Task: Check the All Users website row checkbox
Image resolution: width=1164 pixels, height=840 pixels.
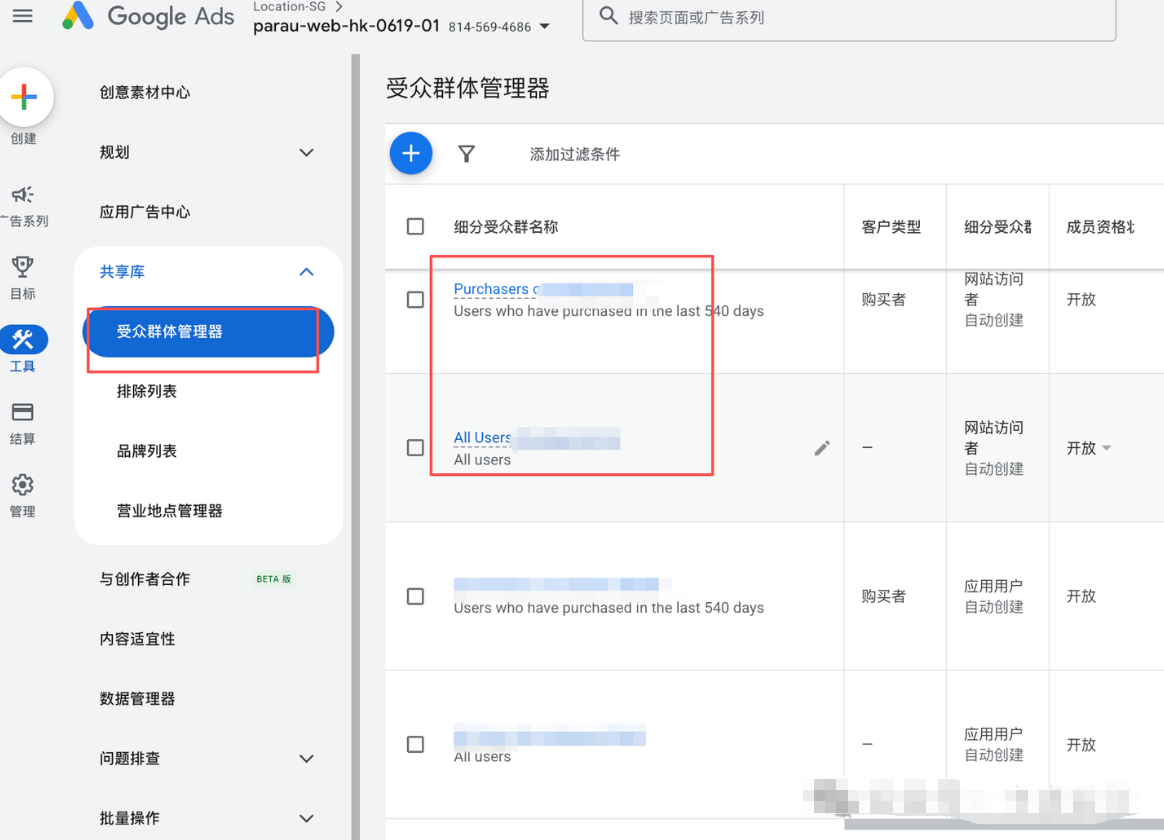Action: (x=415, y=448)
